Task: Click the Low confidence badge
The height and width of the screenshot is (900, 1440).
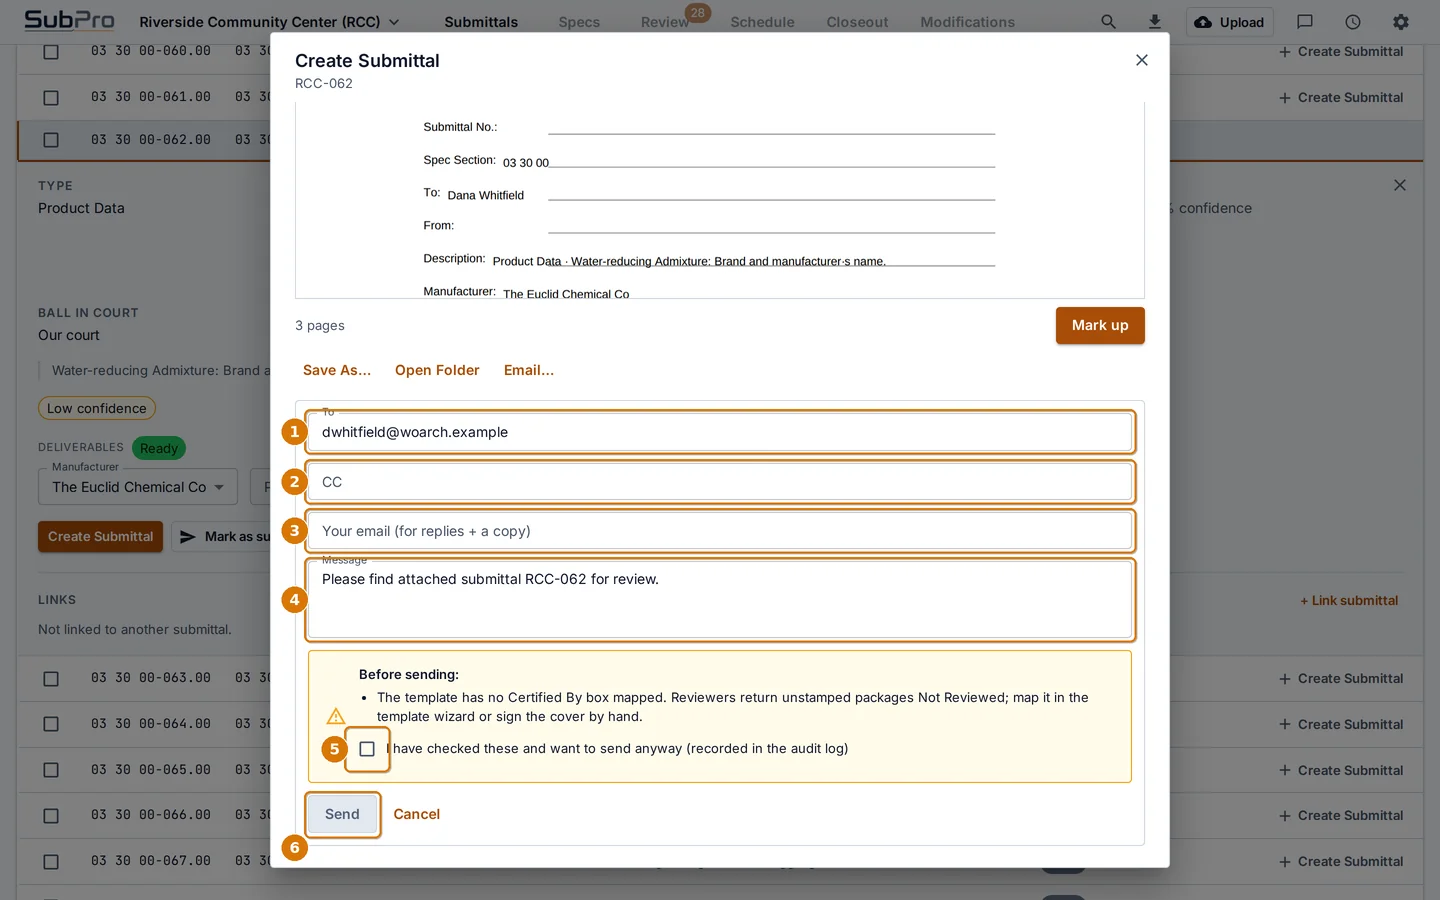Action: [97, 408]
